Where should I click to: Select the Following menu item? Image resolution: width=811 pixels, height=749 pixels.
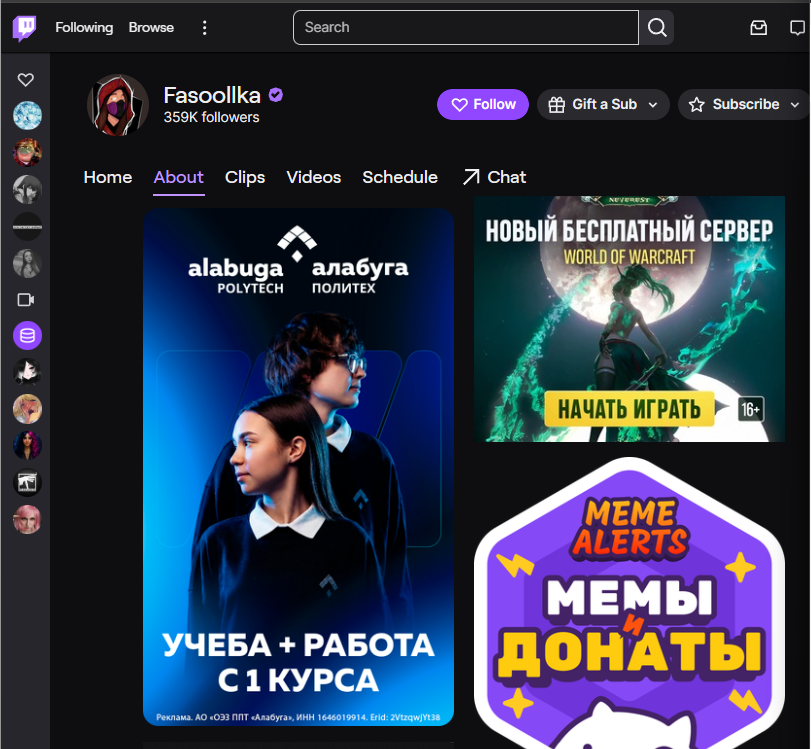(83, 27)
